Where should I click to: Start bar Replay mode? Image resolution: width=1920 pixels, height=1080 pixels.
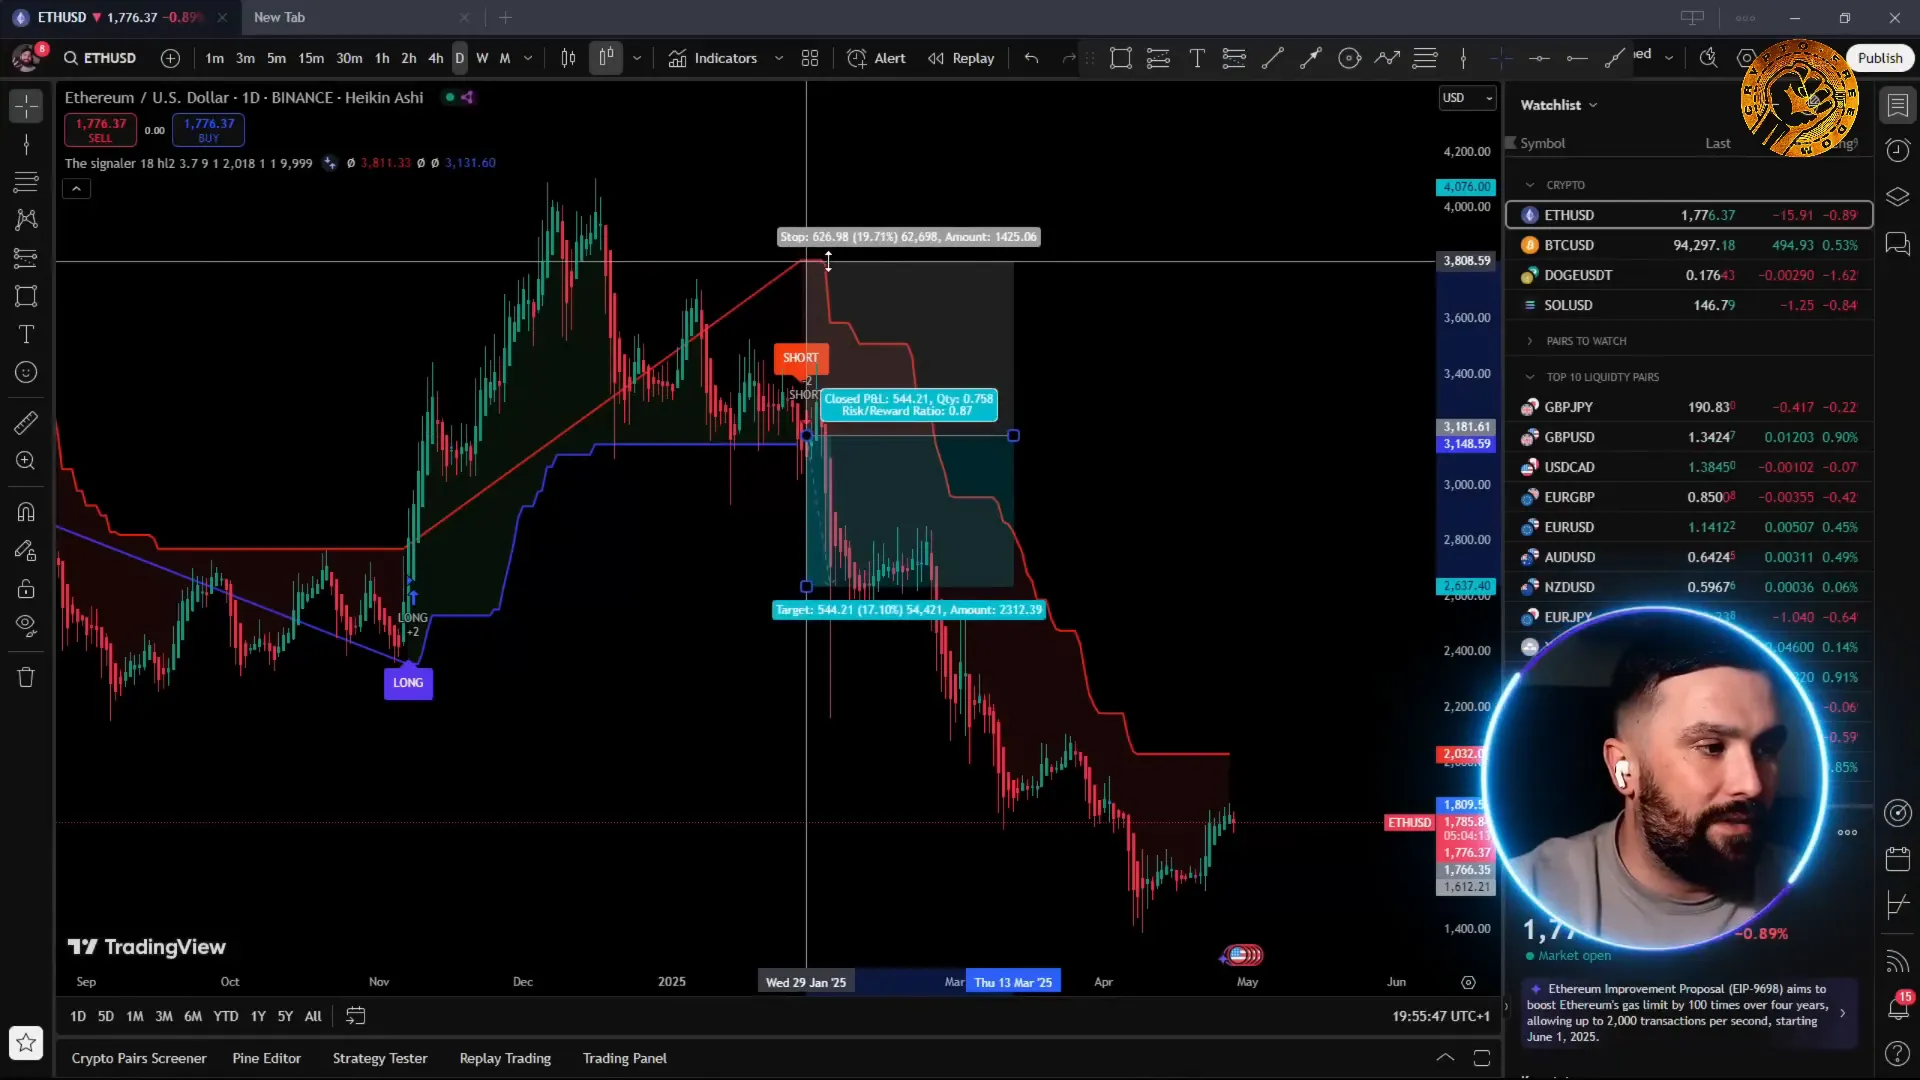961,58
